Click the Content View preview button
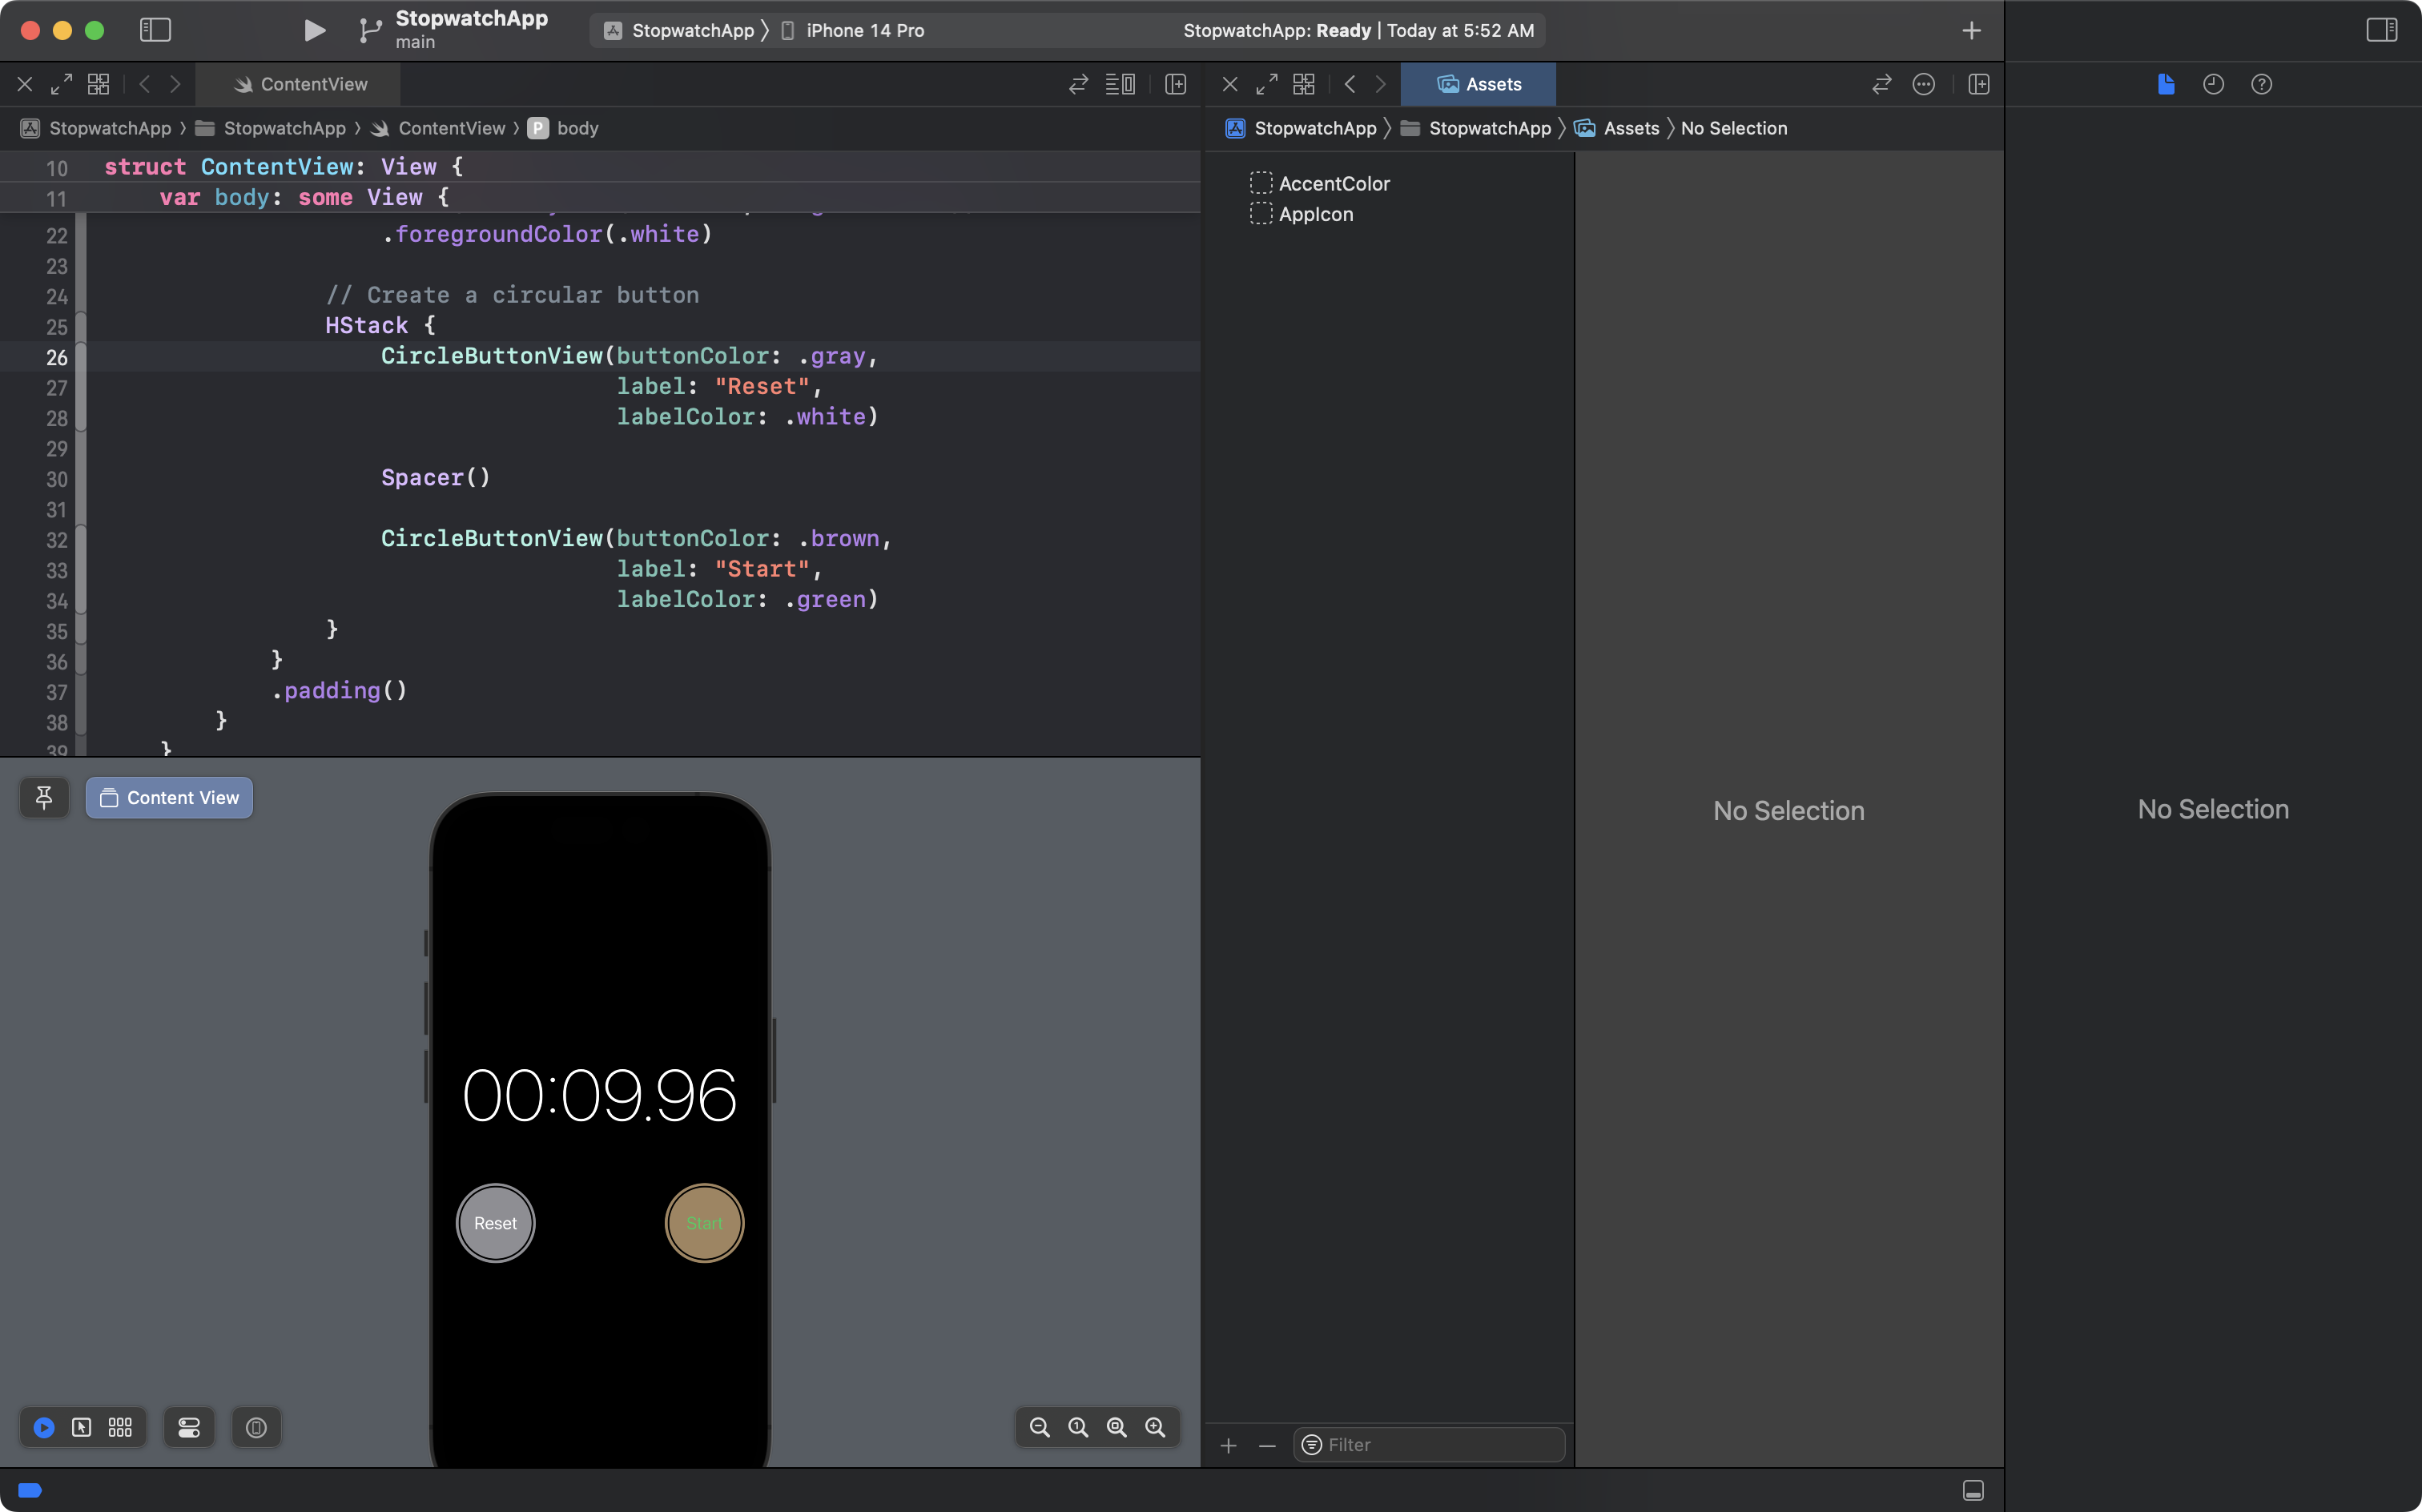 point(169,797)
